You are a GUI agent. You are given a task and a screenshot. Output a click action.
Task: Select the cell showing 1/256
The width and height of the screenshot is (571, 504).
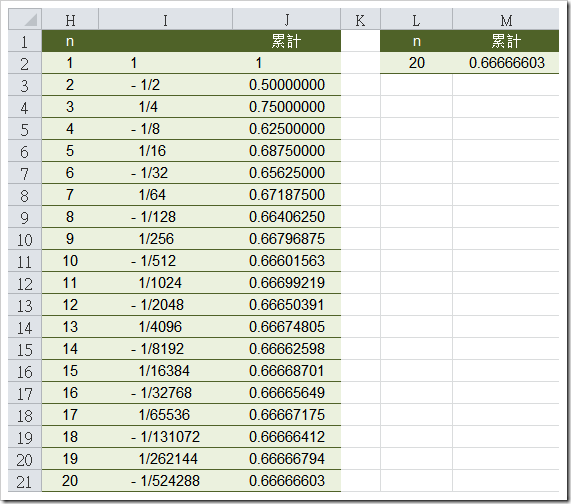point(165,239)
